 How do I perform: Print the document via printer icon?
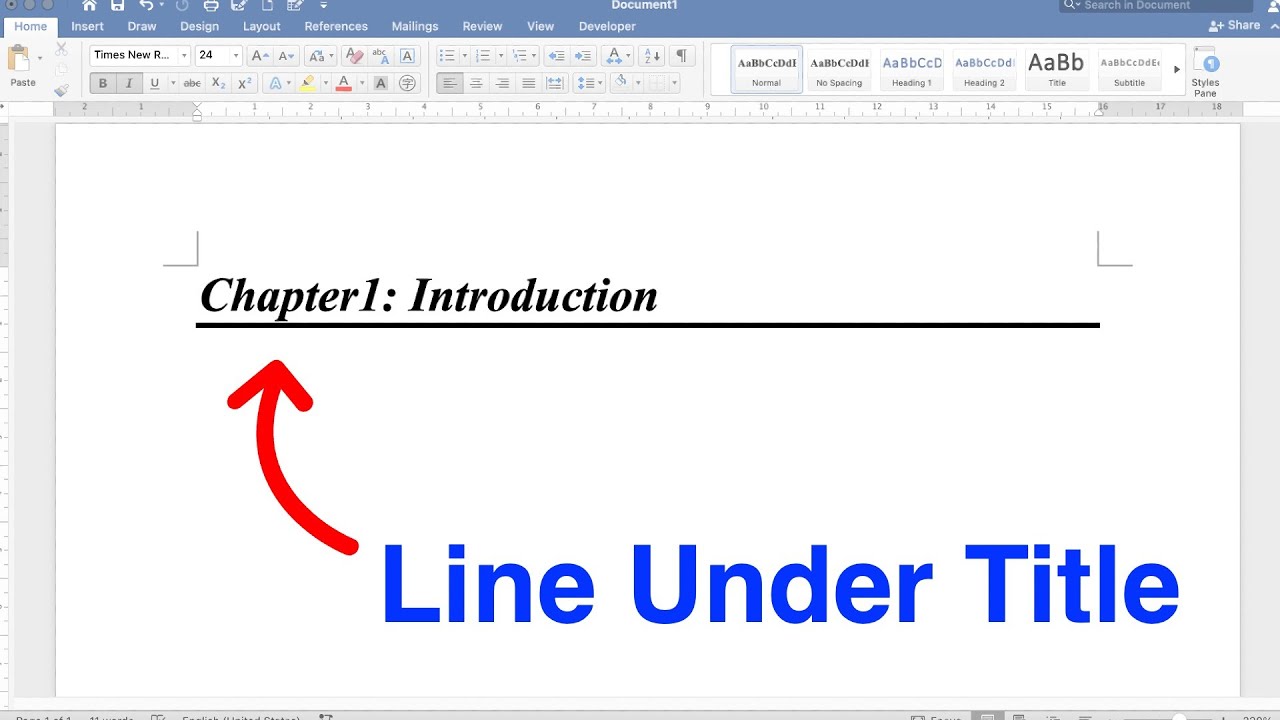(211, 5)
